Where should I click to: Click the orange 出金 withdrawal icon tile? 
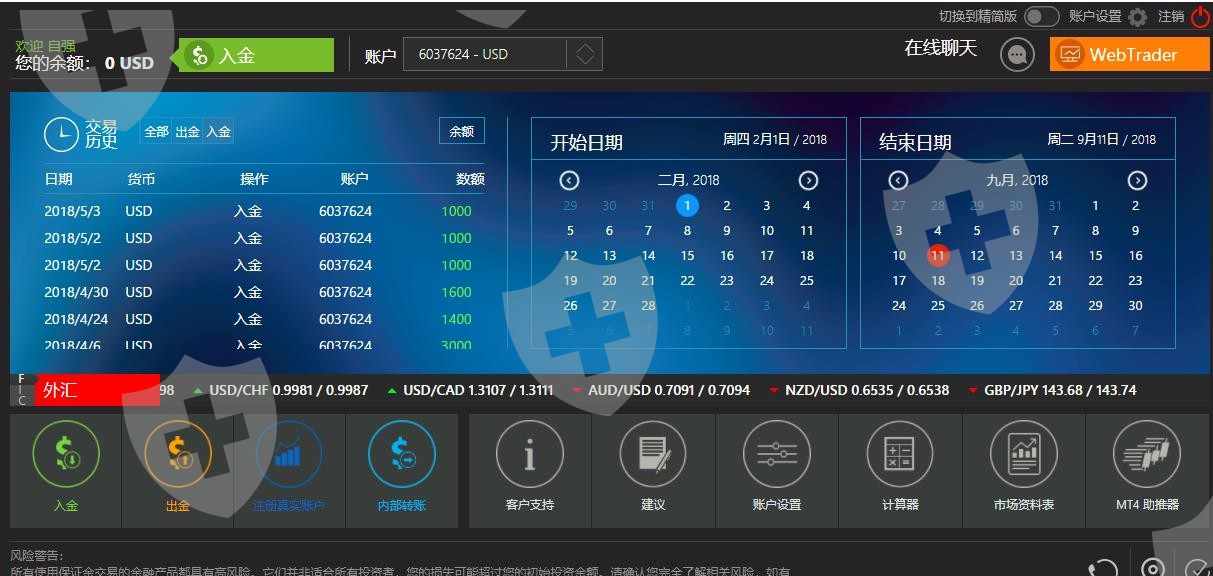178,470
